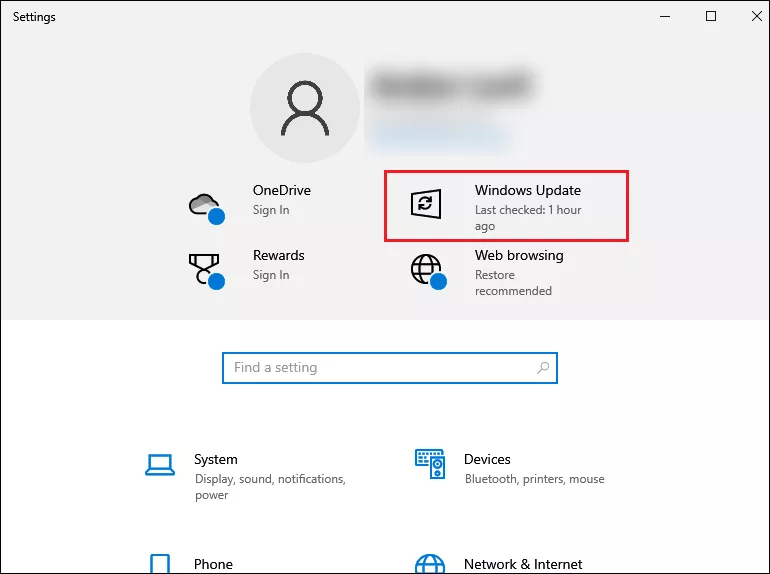Click the Phone icon
This screenshot has height=574, width=770.
[x=160, y=564]
